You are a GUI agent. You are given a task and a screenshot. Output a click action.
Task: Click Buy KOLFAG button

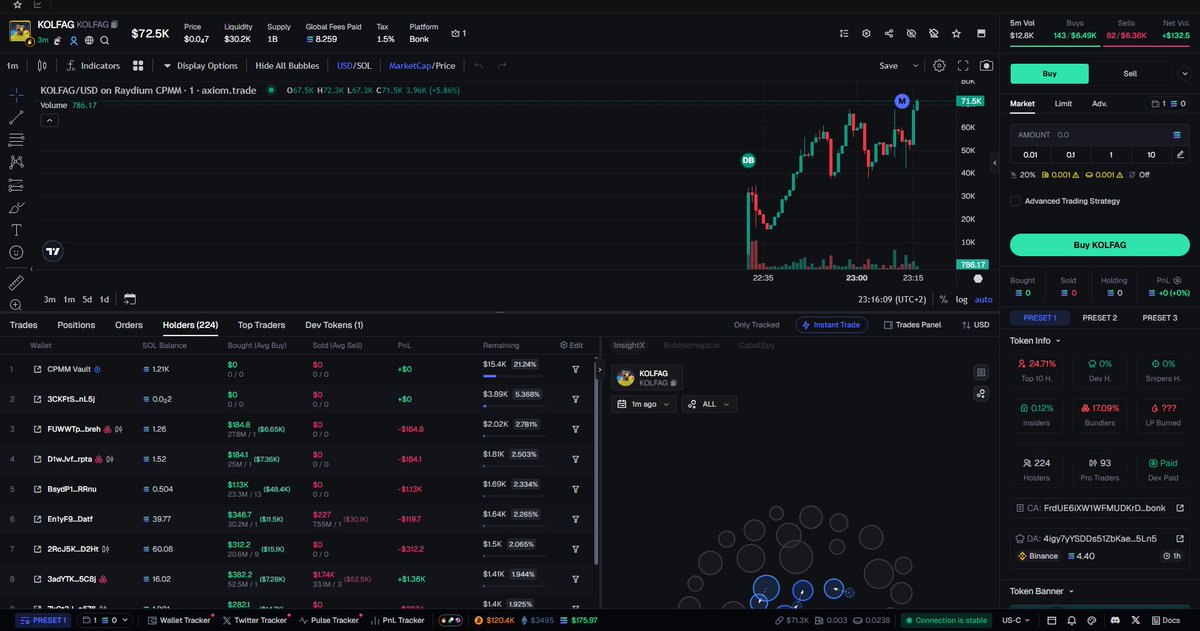pyautogui.click(x=1099, y=245)
